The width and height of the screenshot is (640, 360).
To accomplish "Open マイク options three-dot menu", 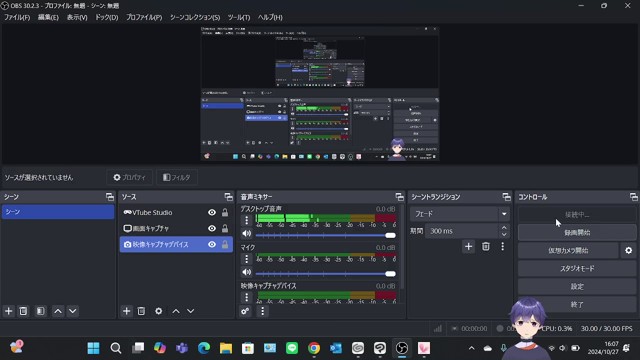I will pos(247,259).
